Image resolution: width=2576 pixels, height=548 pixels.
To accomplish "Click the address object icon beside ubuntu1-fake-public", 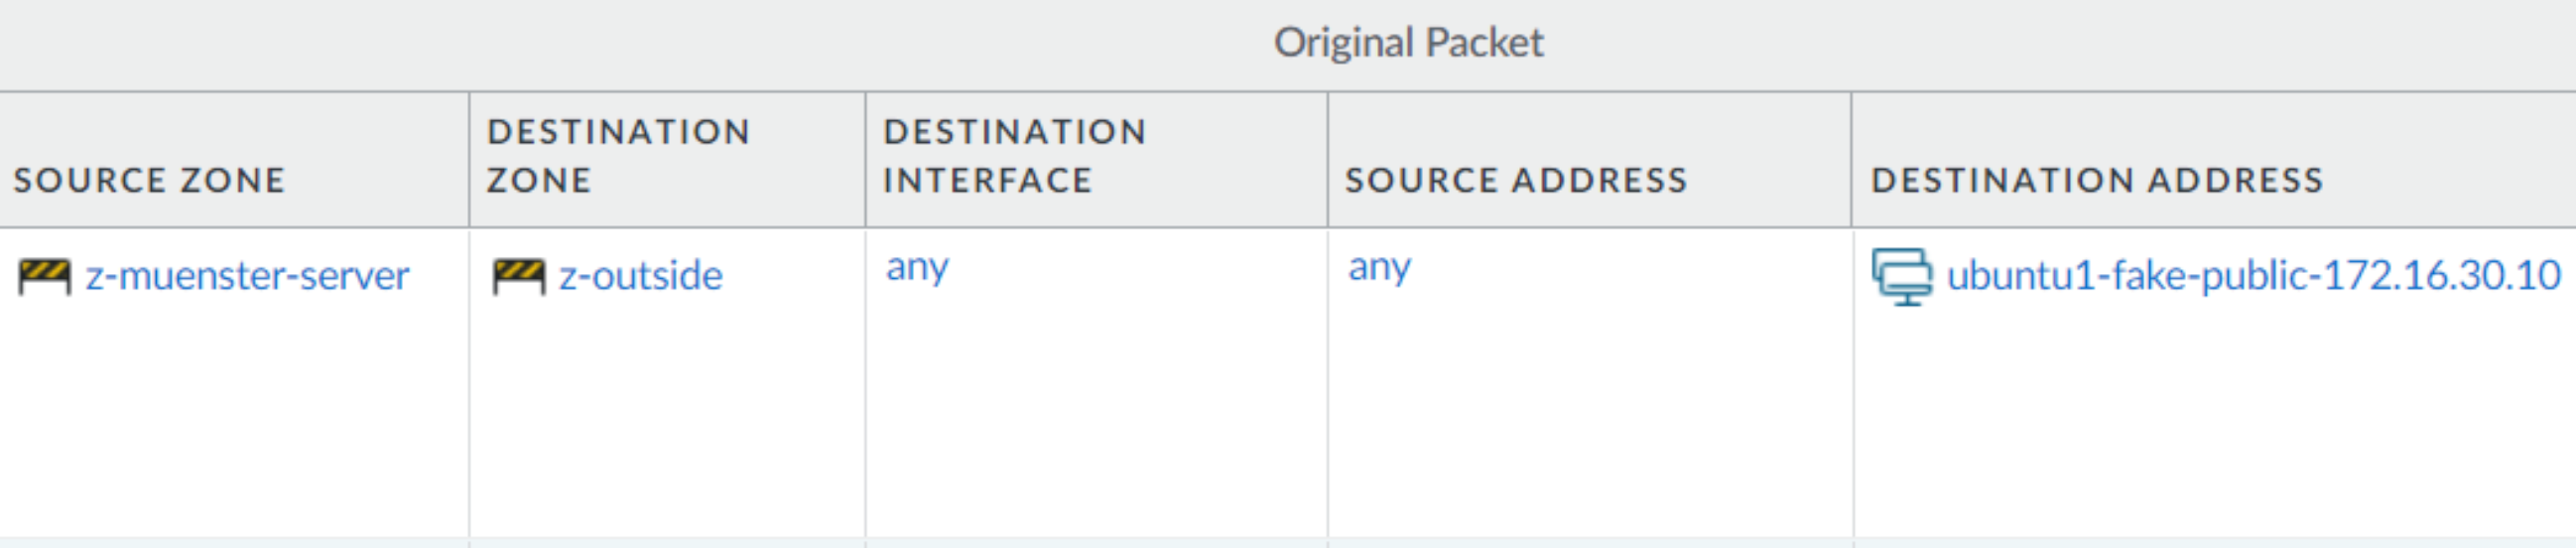I will click(1901, 276).
